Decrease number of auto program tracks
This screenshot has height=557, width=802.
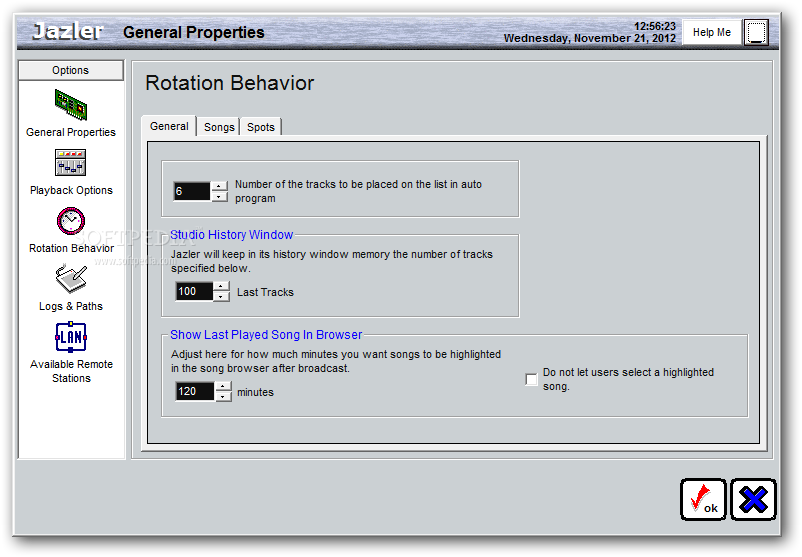(219, 196)
